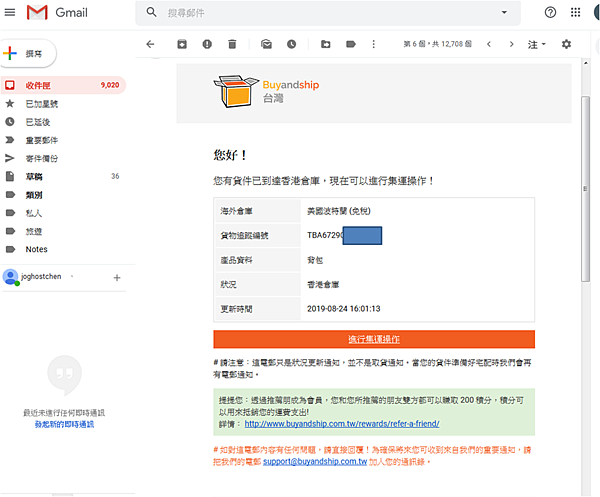600x497 pixels.
Task: Open the Inbox folder with 9,020 unread
Action: coord(63,85)
